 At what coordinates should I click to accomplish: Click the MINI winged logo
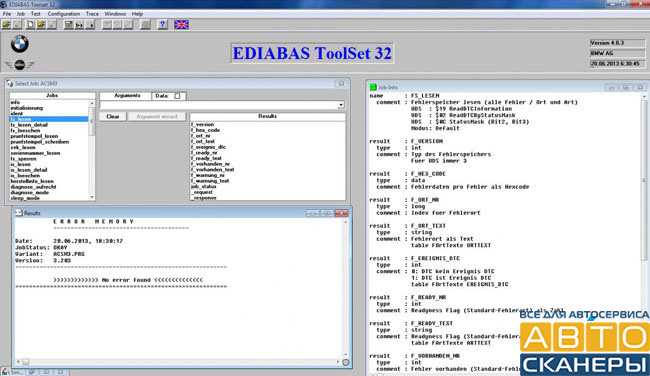coord(19,65)
